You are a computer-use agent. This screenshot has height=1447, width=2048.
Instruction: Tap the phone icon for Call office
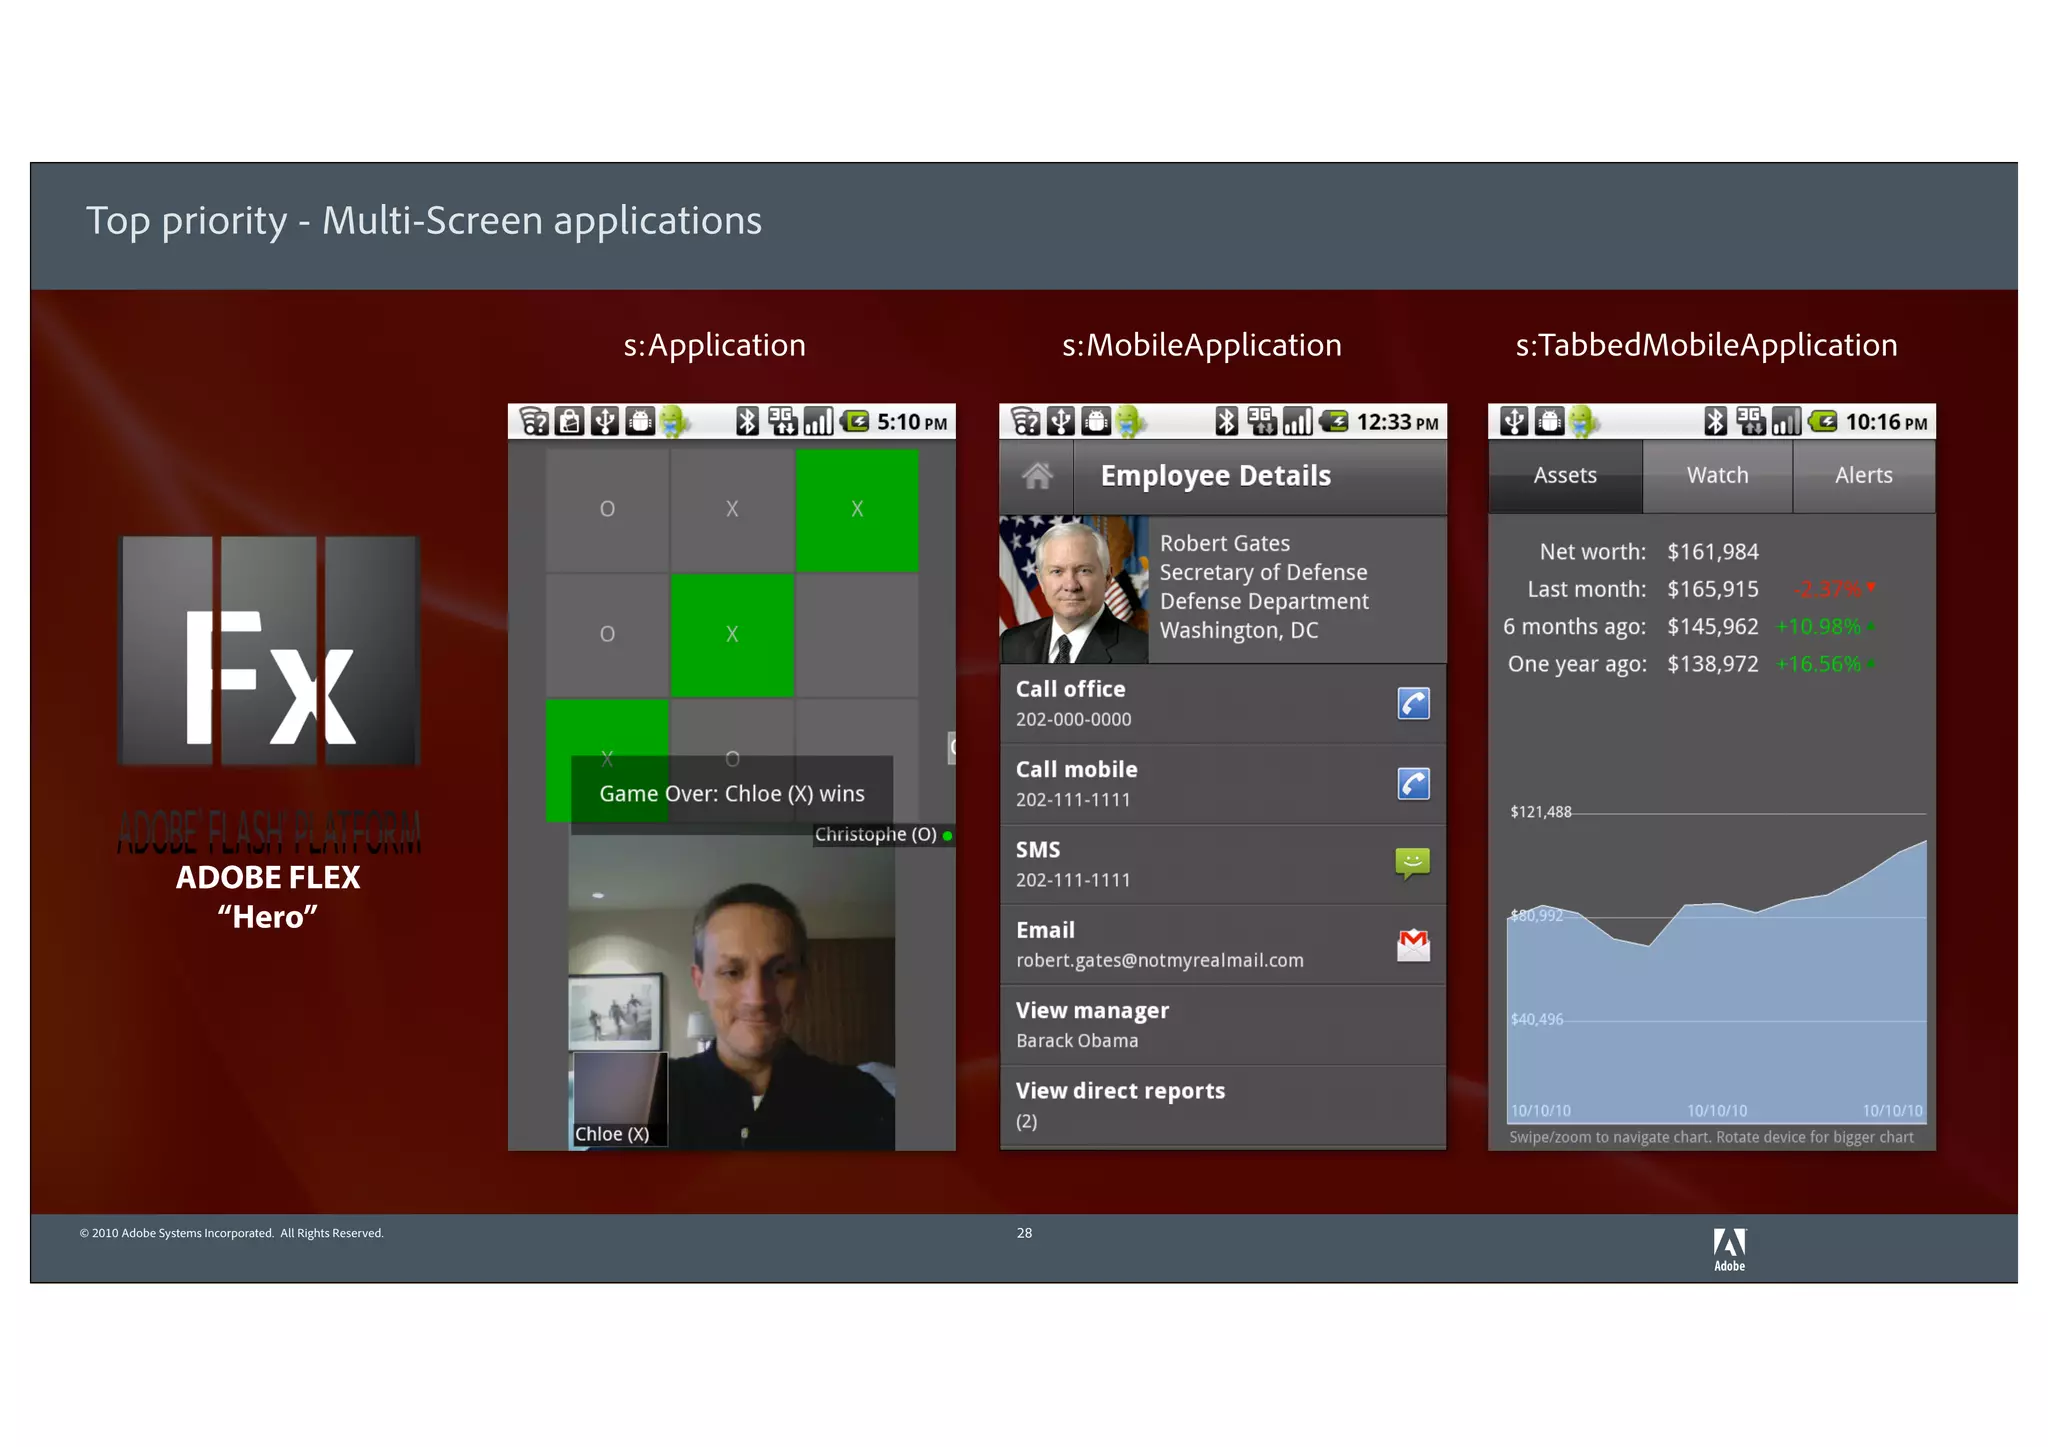click(1413, 704)
